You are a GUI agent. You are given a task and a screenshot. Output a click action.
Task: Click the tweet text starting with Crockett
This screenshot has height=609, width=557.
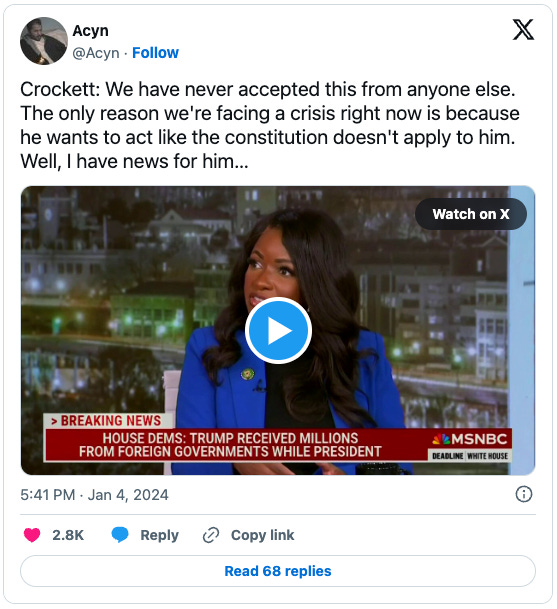(x=270, y=125)
